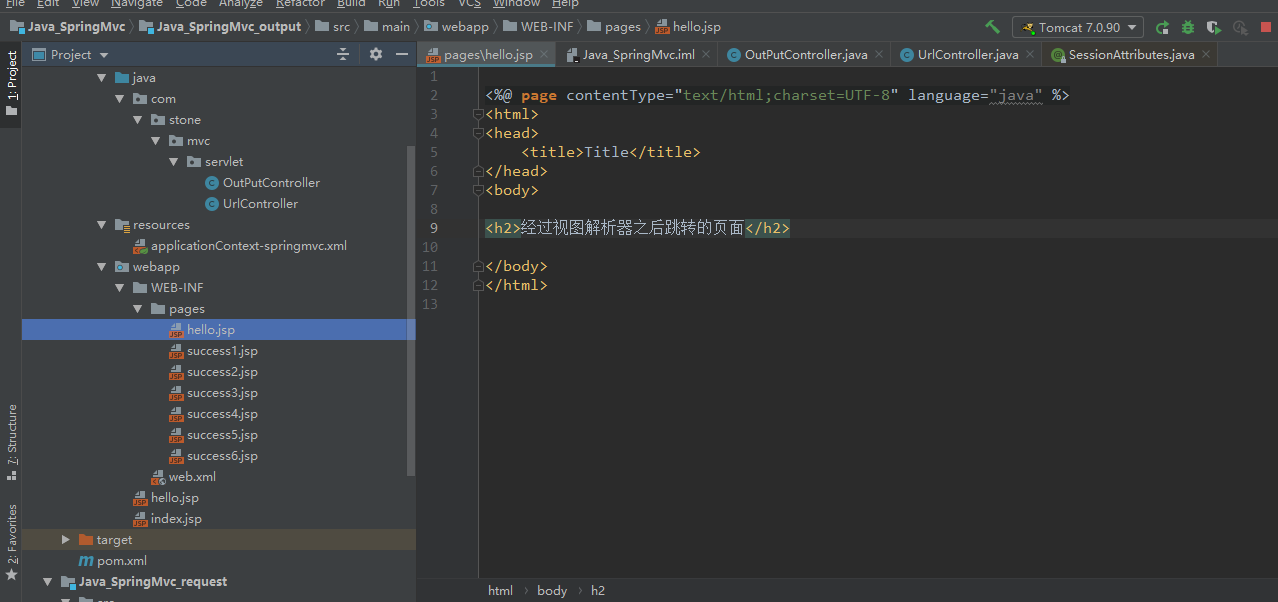Click the web.xml file icon in tree
1278x602 pixels.
[158, 477]
